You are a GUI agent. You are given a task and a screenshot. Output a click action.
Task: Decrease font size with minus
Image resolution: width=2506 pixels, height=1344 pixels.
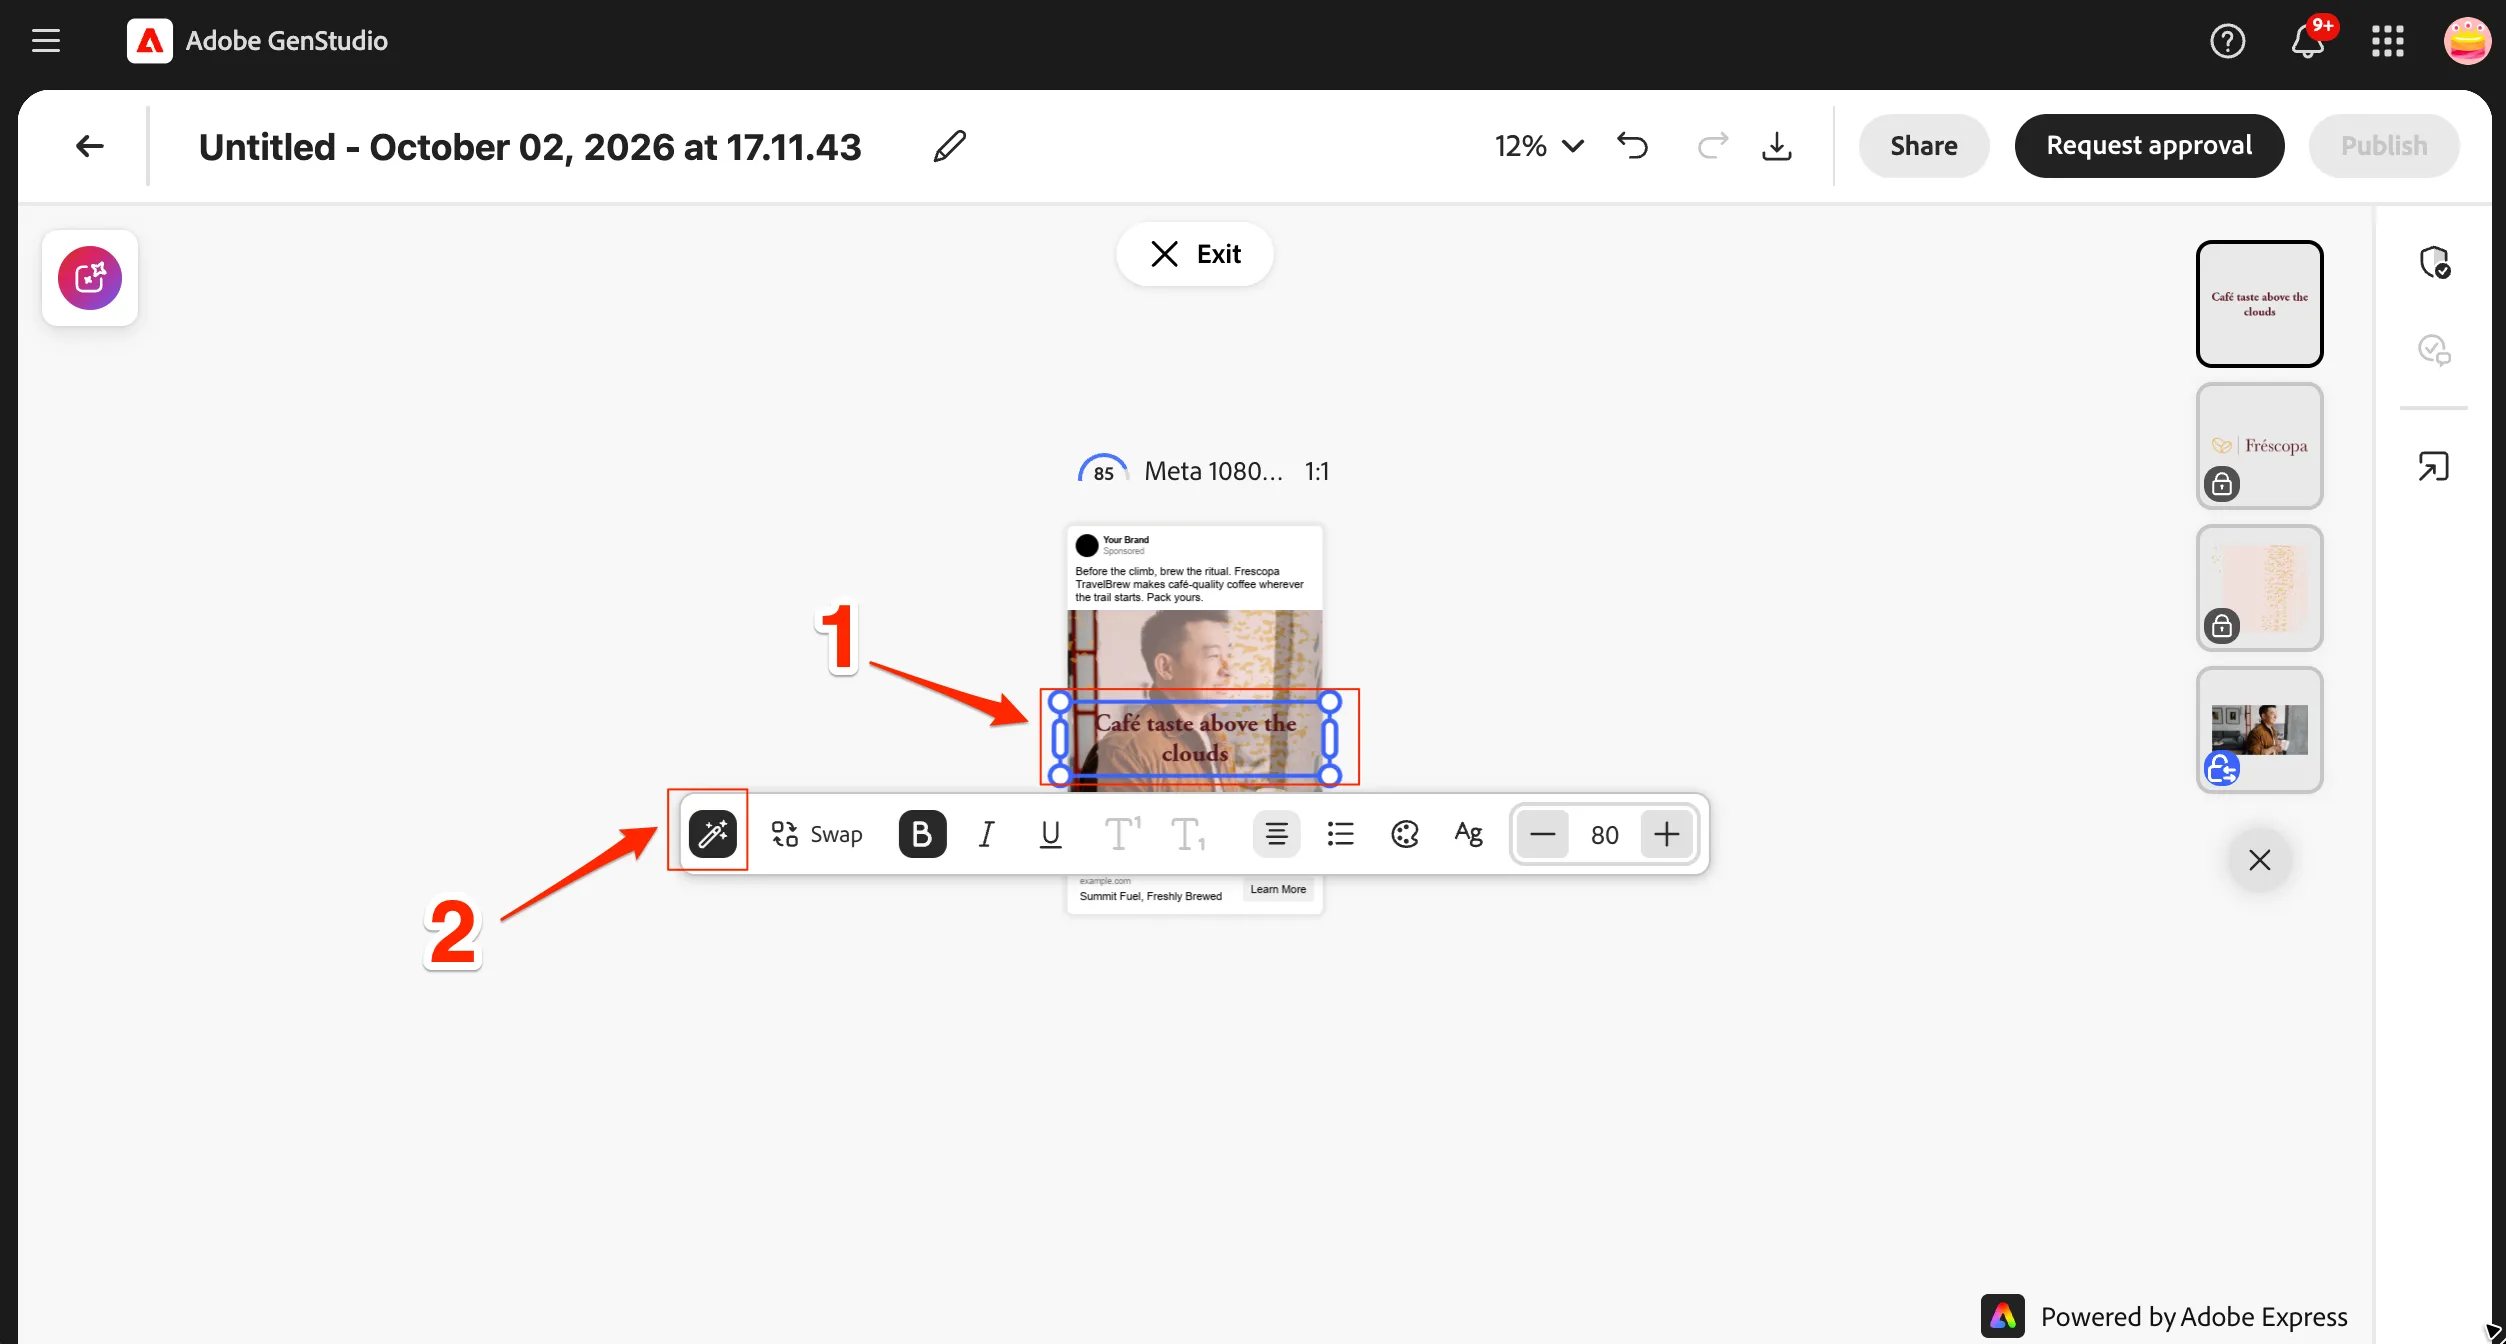point(1542,834)
